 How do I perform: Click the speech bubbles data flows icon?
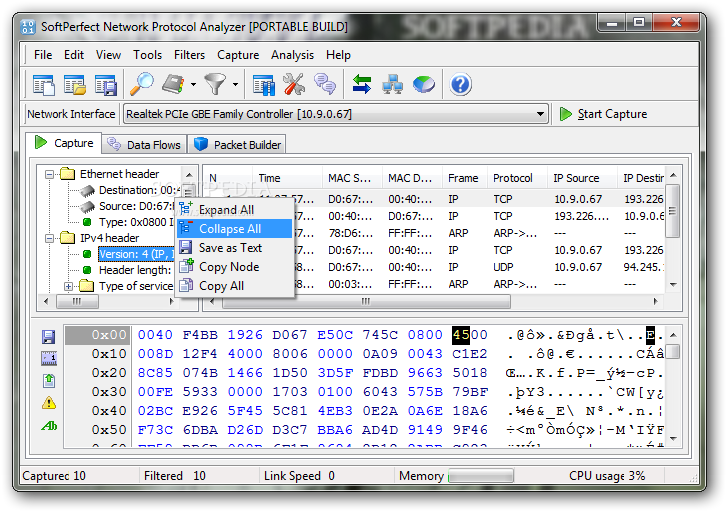pos(325,84)
